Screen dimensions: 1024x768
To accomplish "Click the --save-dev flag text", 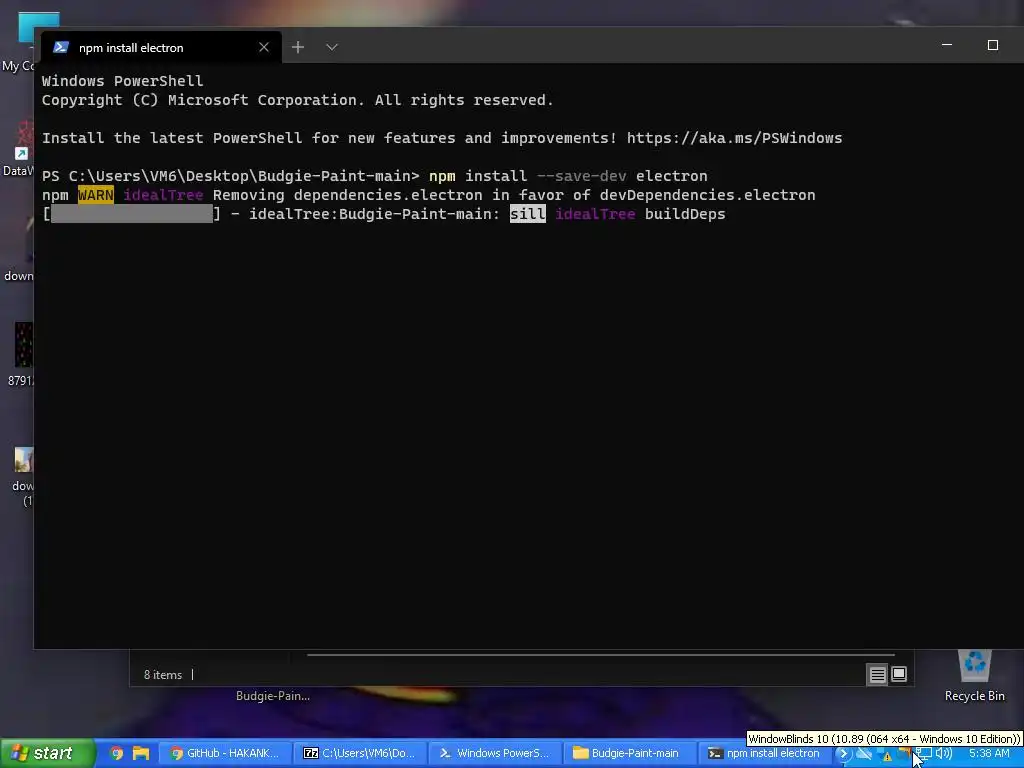I will pyautogui.click(x=581, y=176).
